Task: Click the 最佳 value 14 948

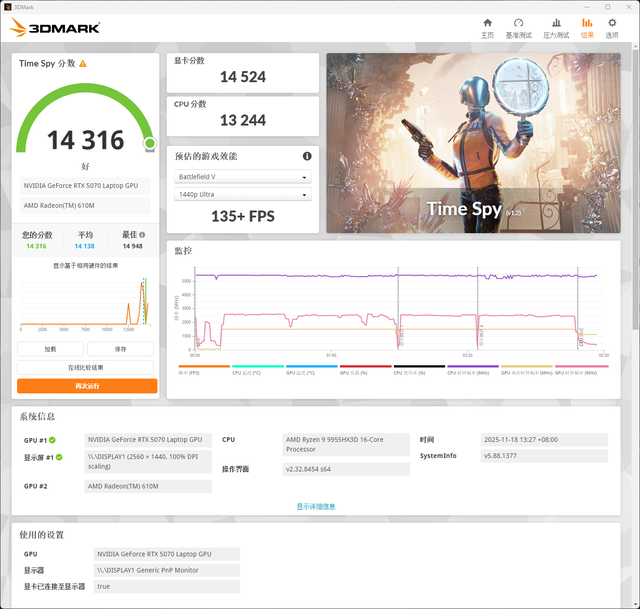Action: tap(133, 246)
